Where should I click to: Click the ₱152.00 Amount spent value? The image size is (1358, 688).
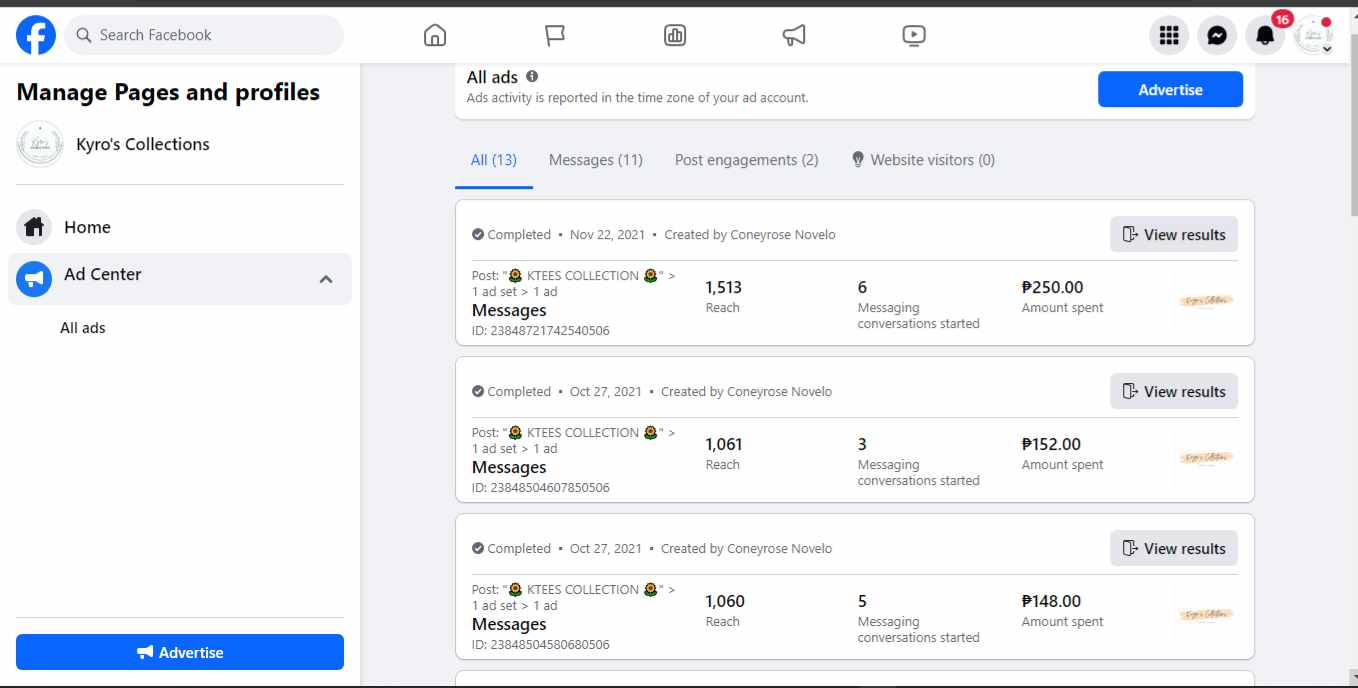click(x=1051, y=444)
